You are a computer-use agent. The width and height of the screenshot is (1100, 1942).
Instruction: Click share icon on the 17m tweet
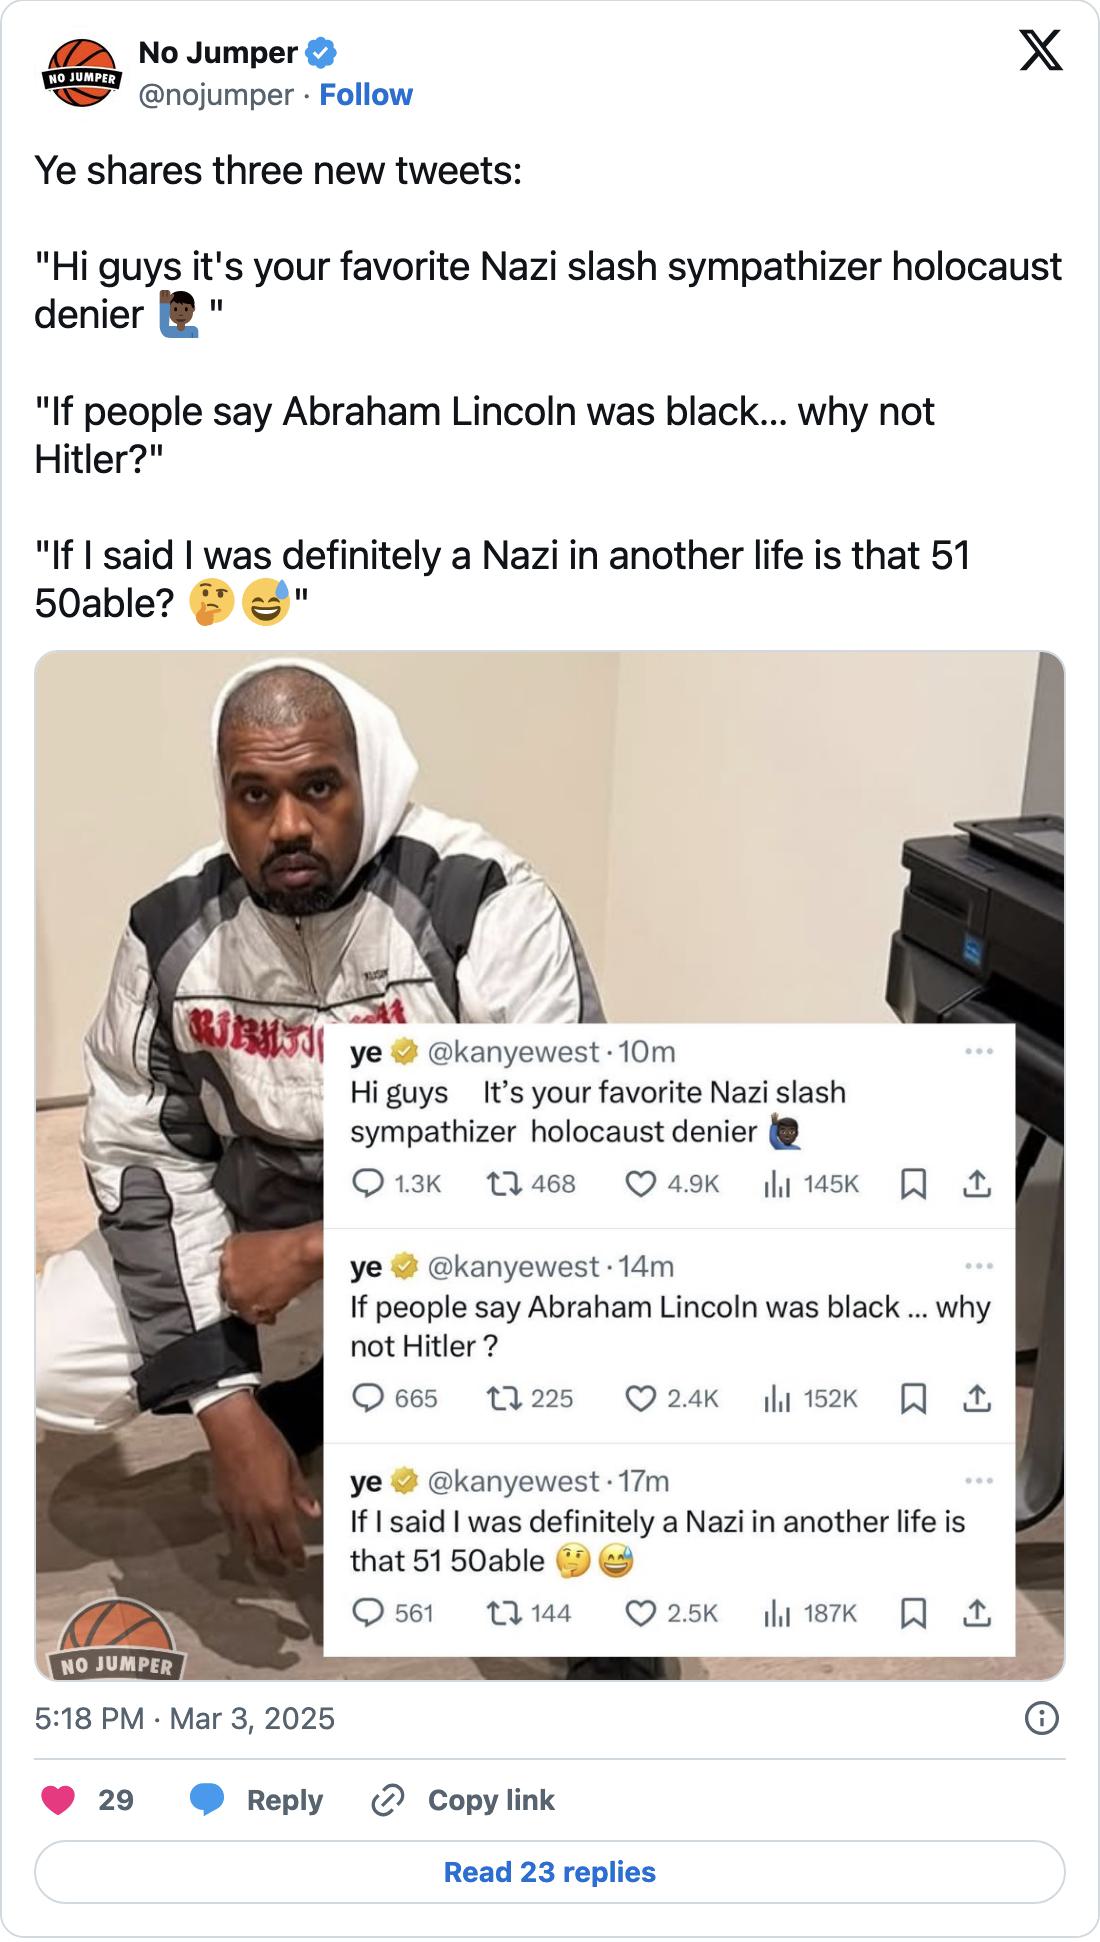(976, 1613)
